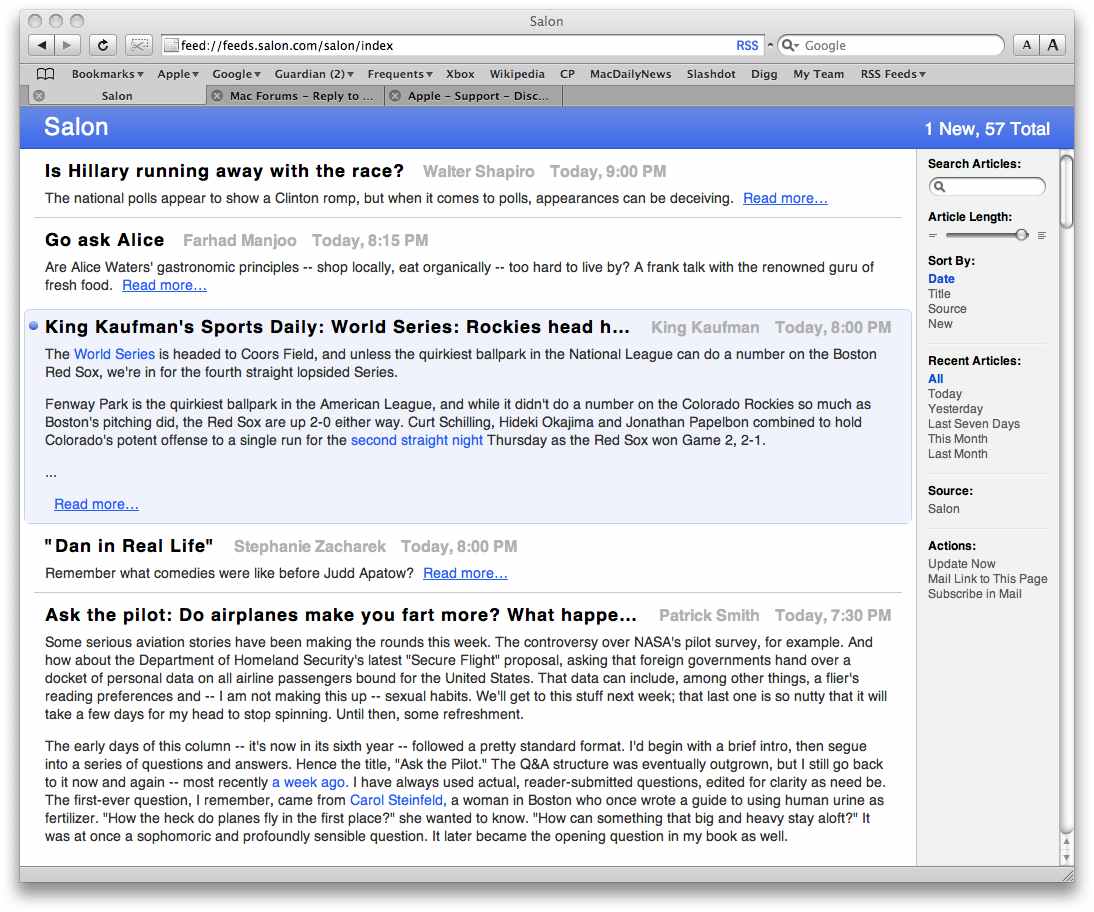The width and height of the screenshot is (1094, 912).
Task: Open the Slashdot bookmark
Action: (711, 74)
